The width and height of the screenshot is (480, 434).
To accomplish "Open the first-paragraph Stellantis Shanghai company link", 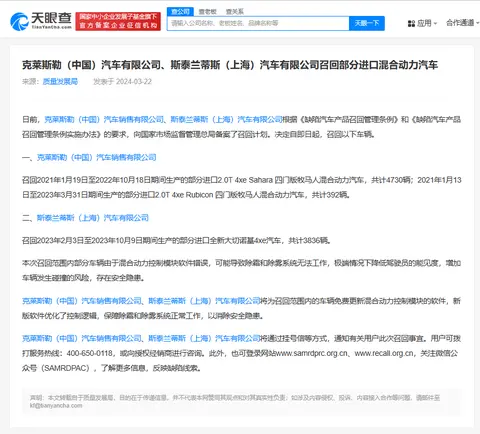I will tap(226, 119).
